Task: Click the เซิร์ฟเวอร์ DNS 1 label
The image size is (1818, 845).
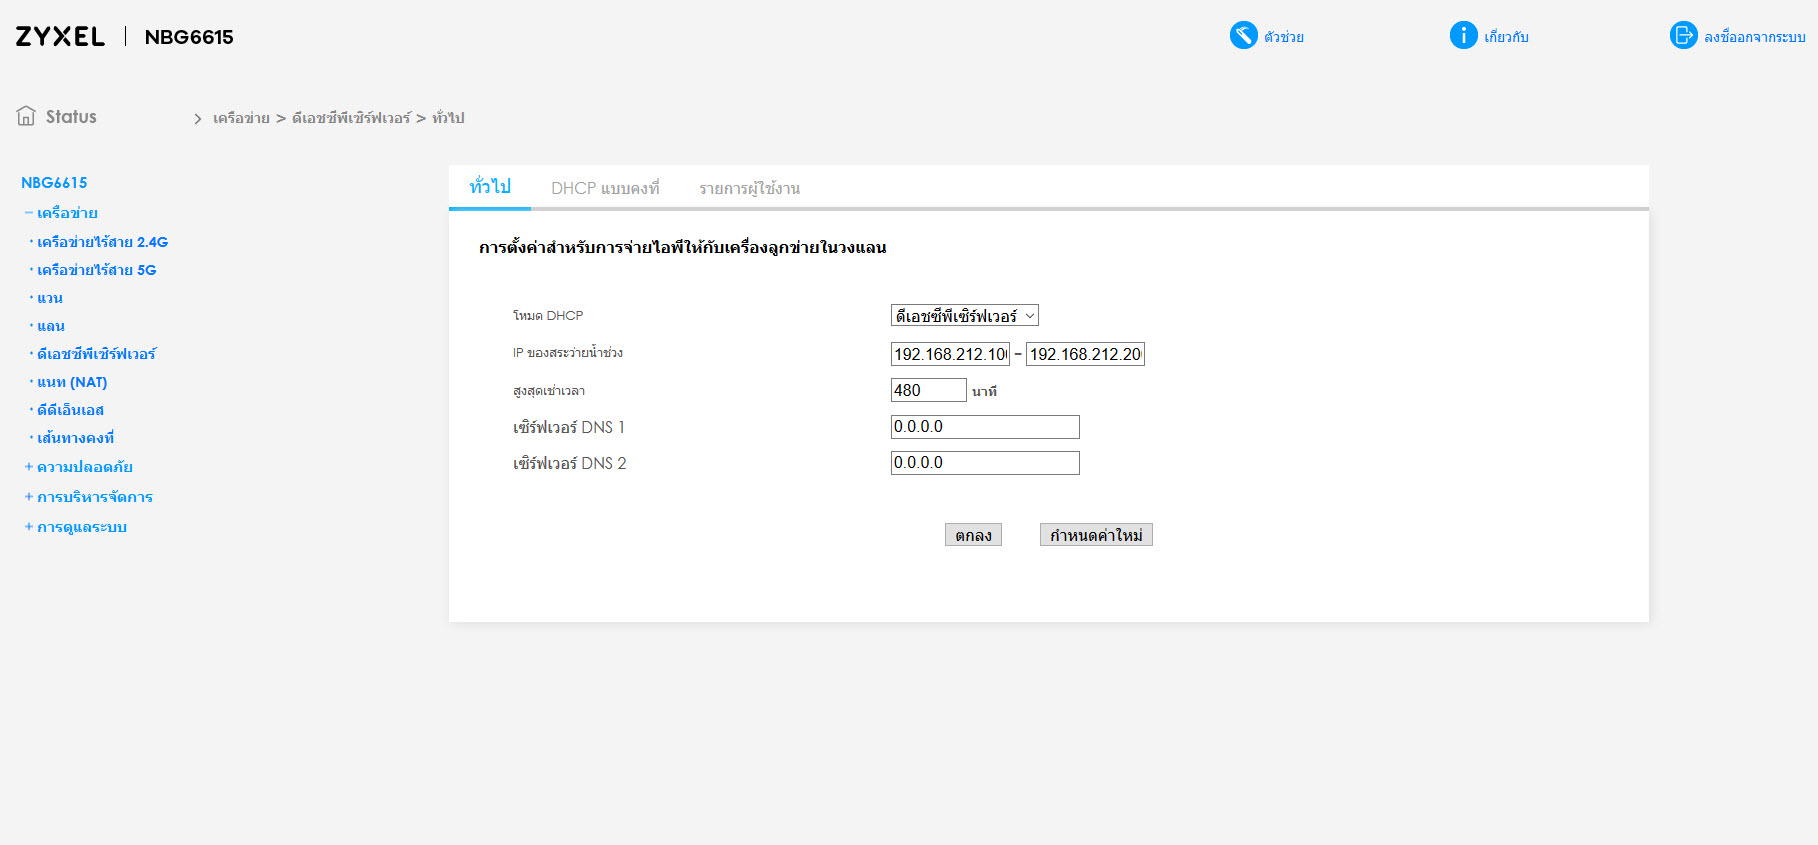Action: click(x=569, y=427)
